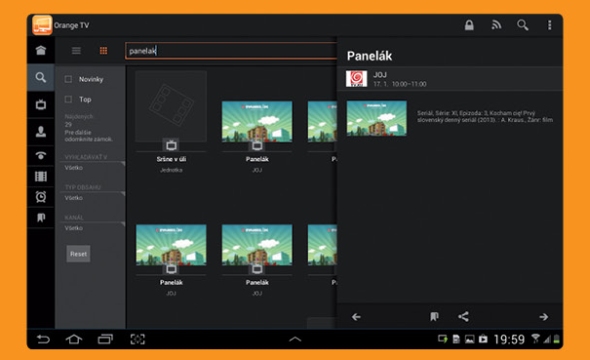Select the JOJ channel logo in detail panel
Viewport: 590px width, 360px height.
click(x=356, y=79)
